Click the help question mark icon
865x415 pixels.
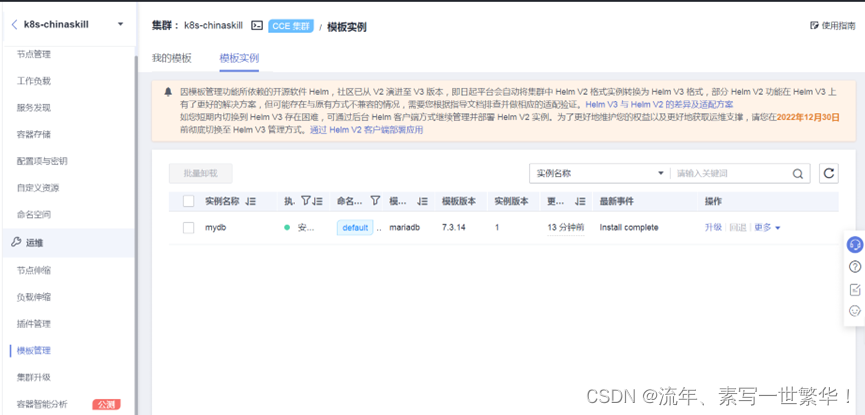click(855, 267)
